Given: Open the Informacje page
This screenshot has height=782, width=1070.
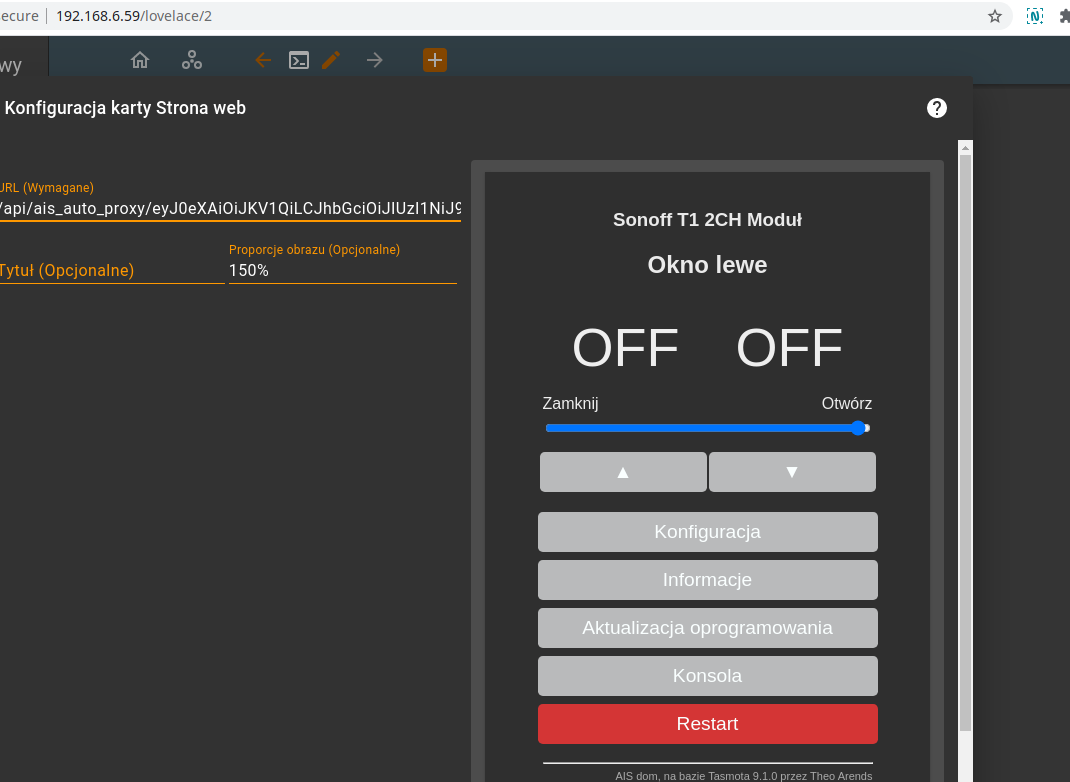Looking at the screenshot, I should (708, 580).
